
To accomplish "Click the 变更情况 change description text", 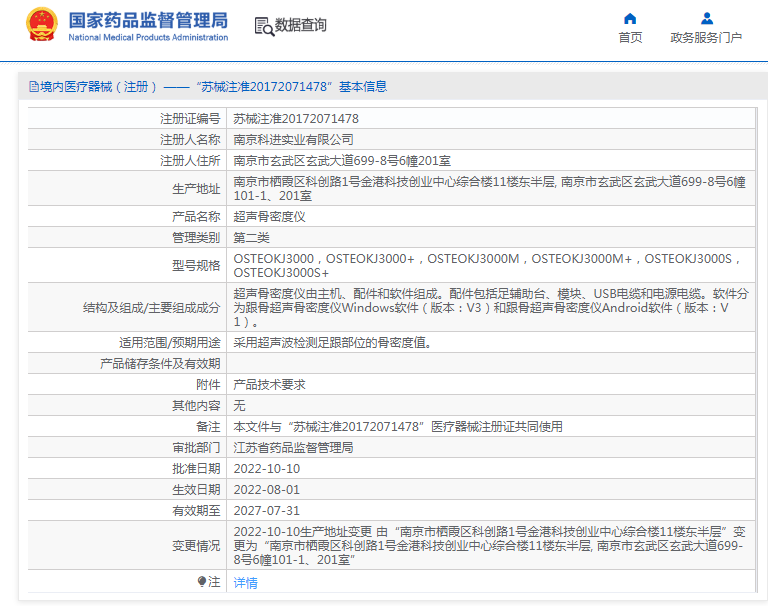I will 490,546.
